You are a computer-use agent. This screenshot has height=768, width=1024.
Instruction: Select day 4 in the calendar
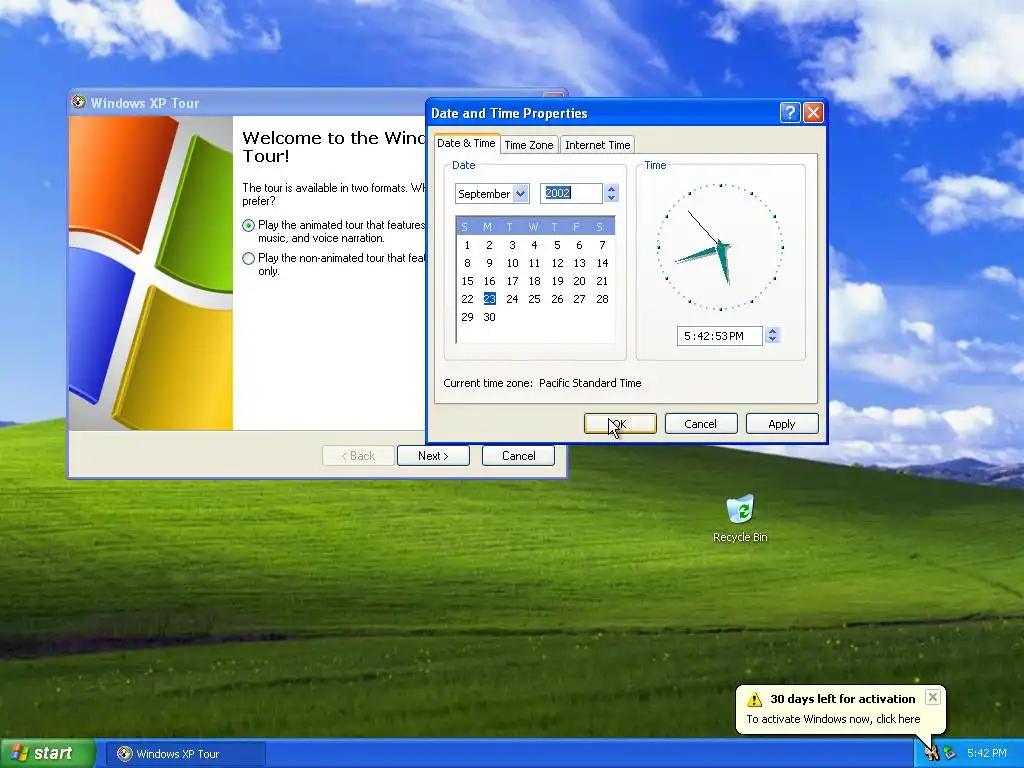(x=534, y=245)
